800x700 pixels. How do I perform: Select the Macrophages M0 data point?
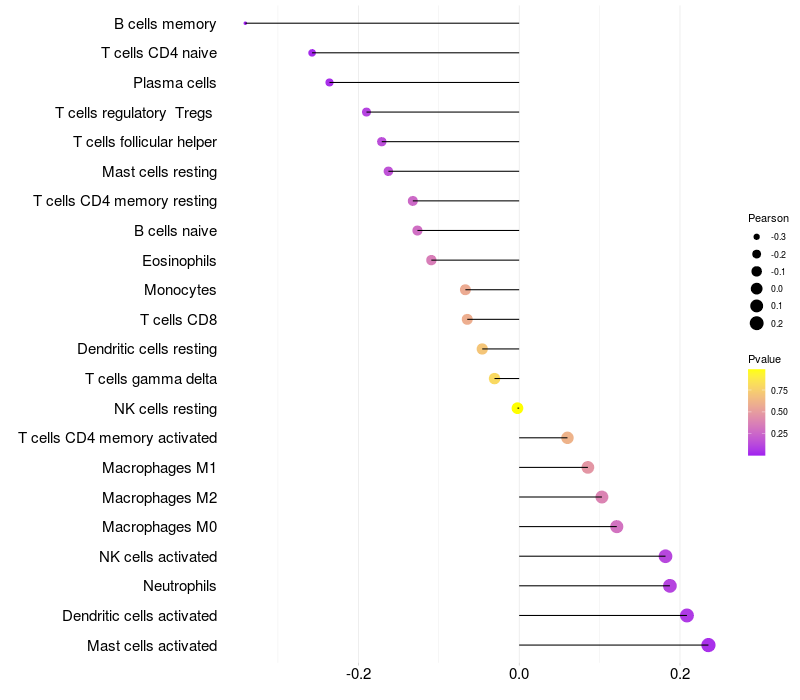point(617,527)
